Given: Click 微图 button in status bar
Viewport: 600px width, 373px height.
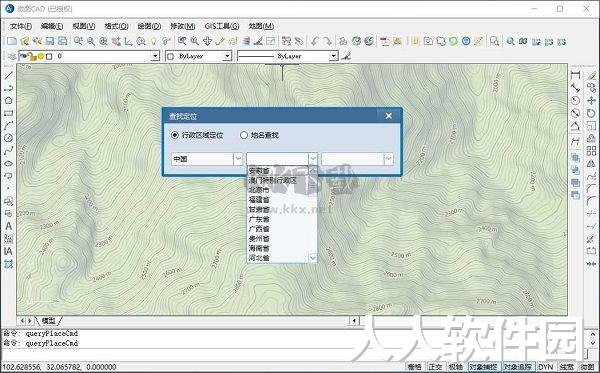Looking at the screenshot, I should click(587, 367).
